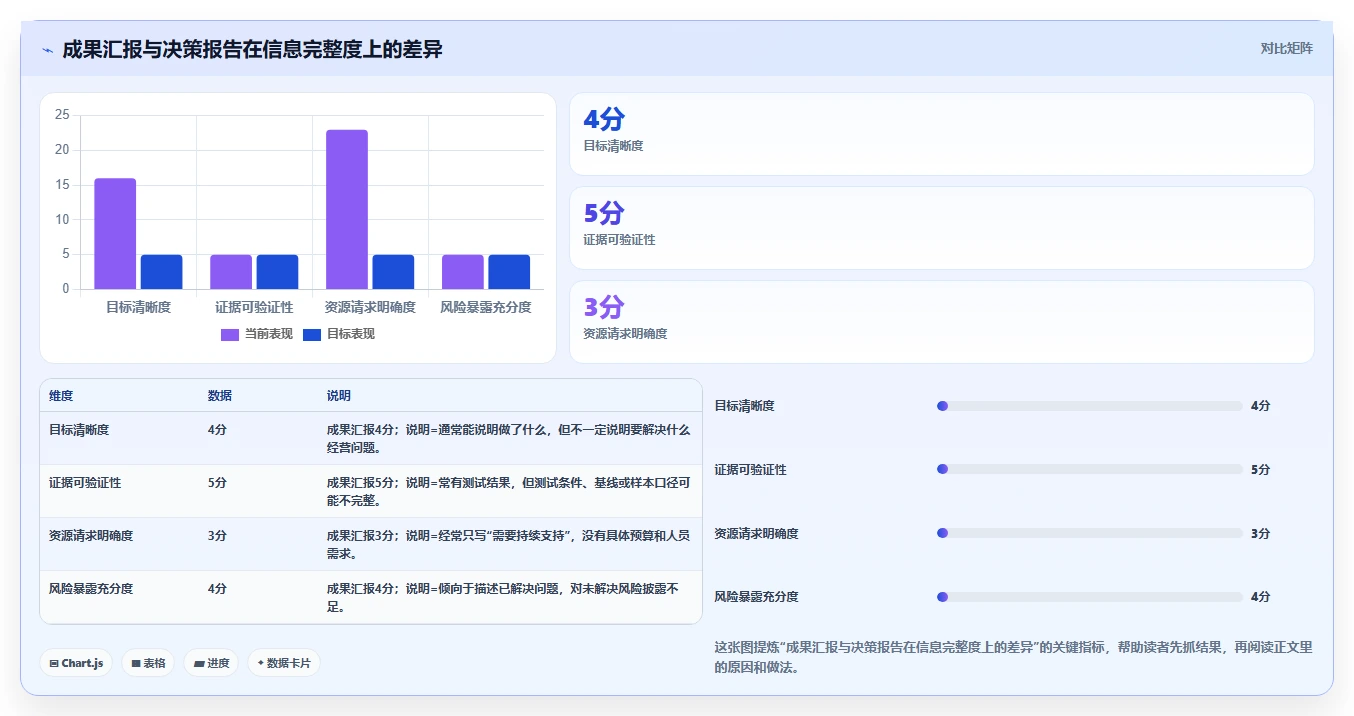Screen dimensions: 1354x716
Task: Click description starting 成果汇报3分 in table
Action: pyautogui.click(x=508, y=544)
